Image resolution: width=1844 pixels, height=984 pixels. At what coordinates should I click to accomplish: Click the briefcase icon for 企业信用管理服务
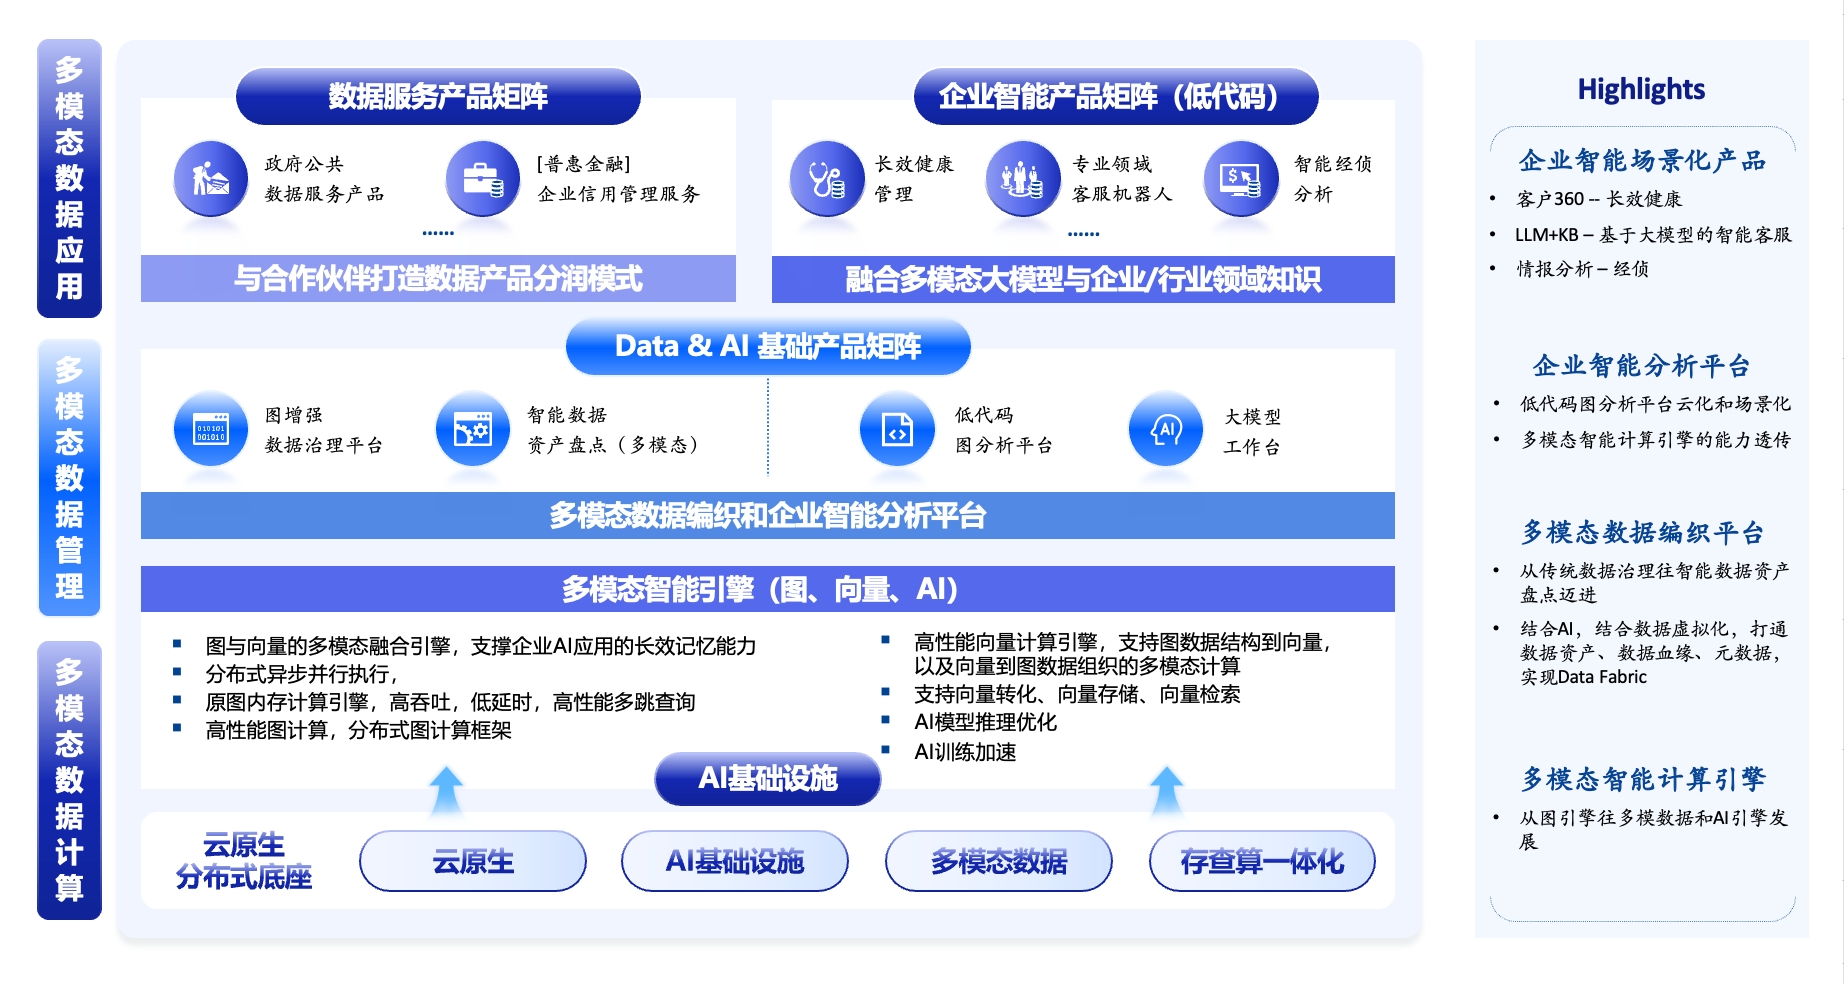tap(482, 179)
